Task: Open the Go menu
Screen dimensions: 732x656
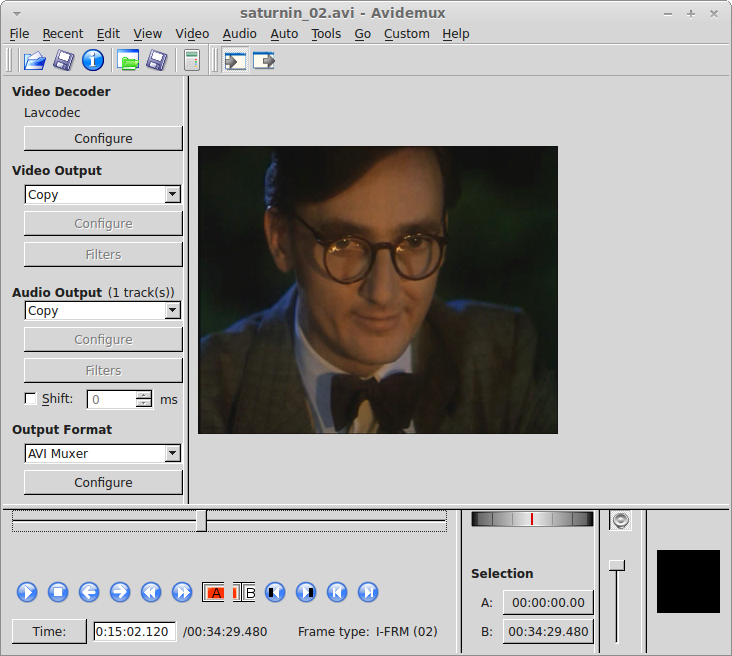Action: (362, 34)
